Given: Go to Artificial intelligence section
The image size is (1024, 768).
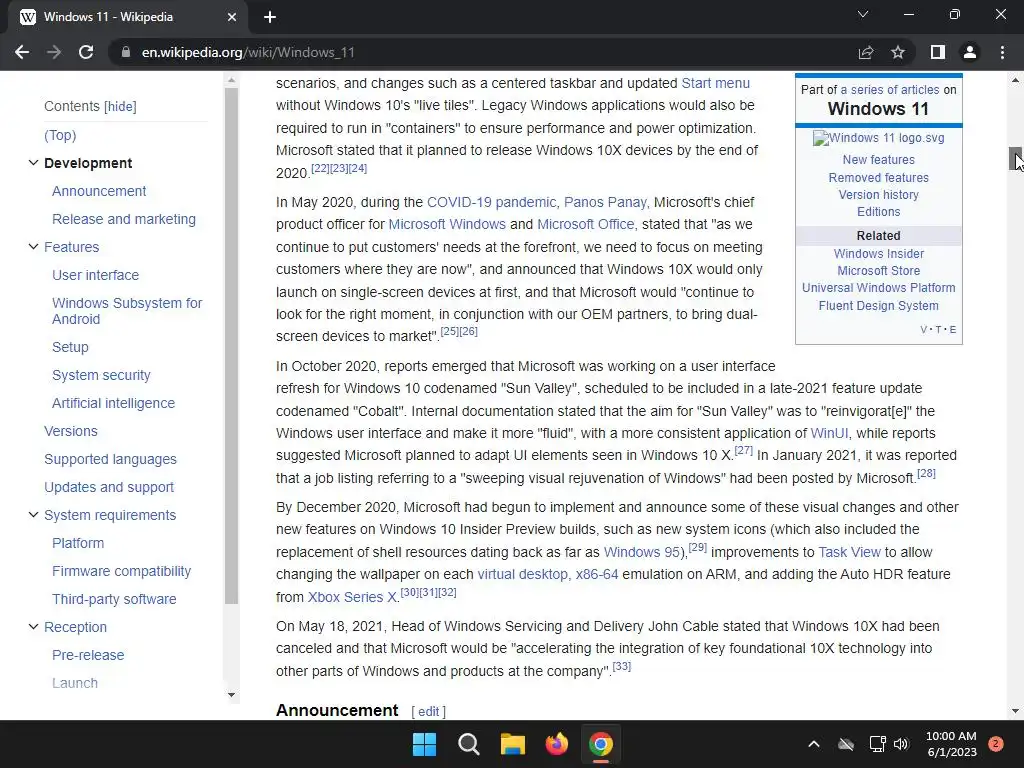Looking at the screenshot, I should [114, 404].
